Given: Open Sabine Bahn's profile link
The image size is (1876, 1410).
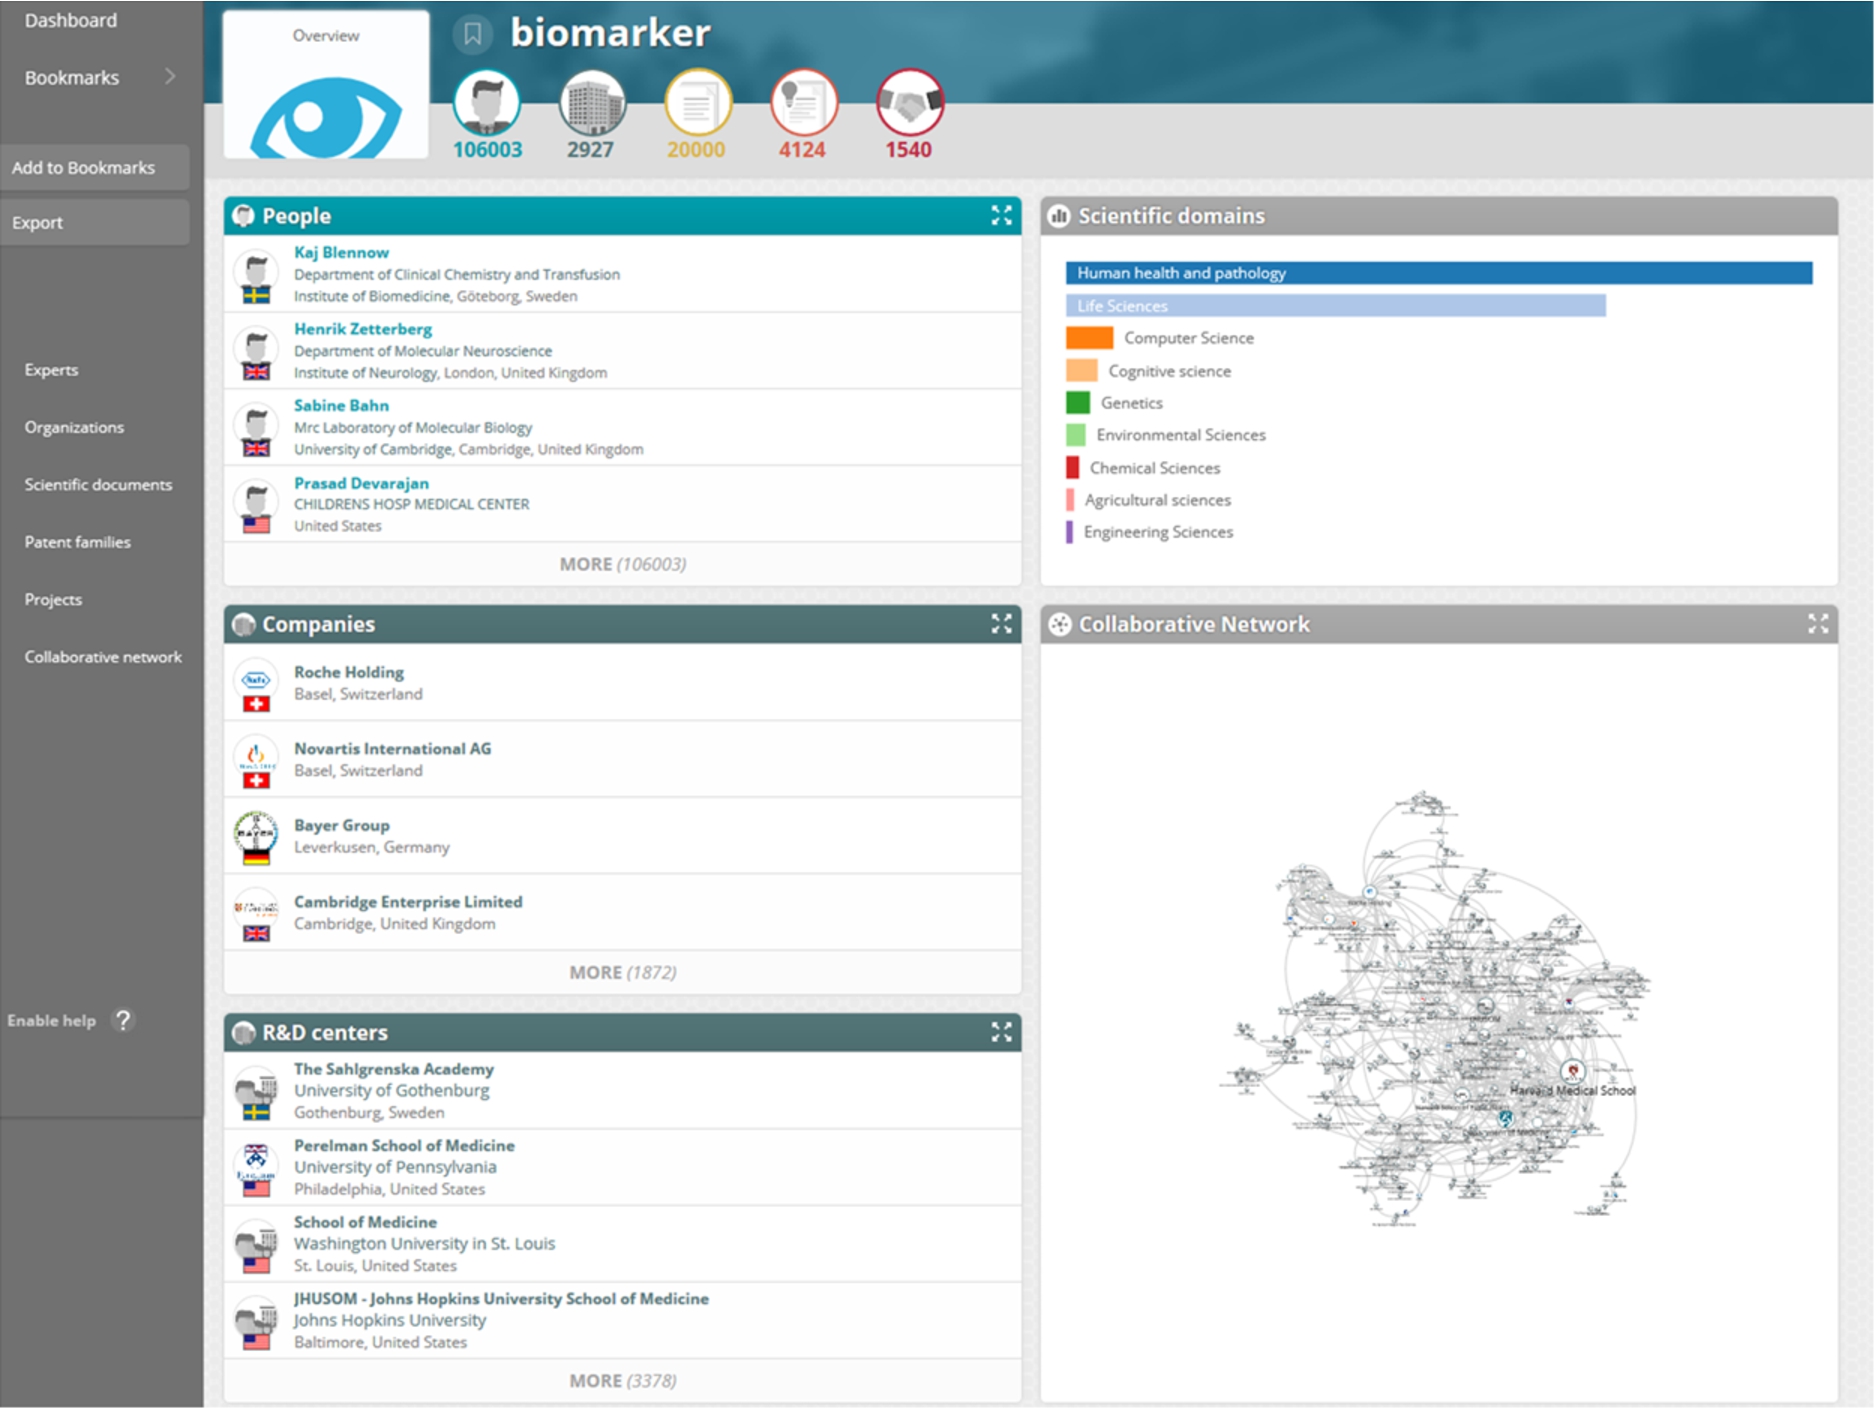Looking at the screenshot, I should click(x=341, y=405).
